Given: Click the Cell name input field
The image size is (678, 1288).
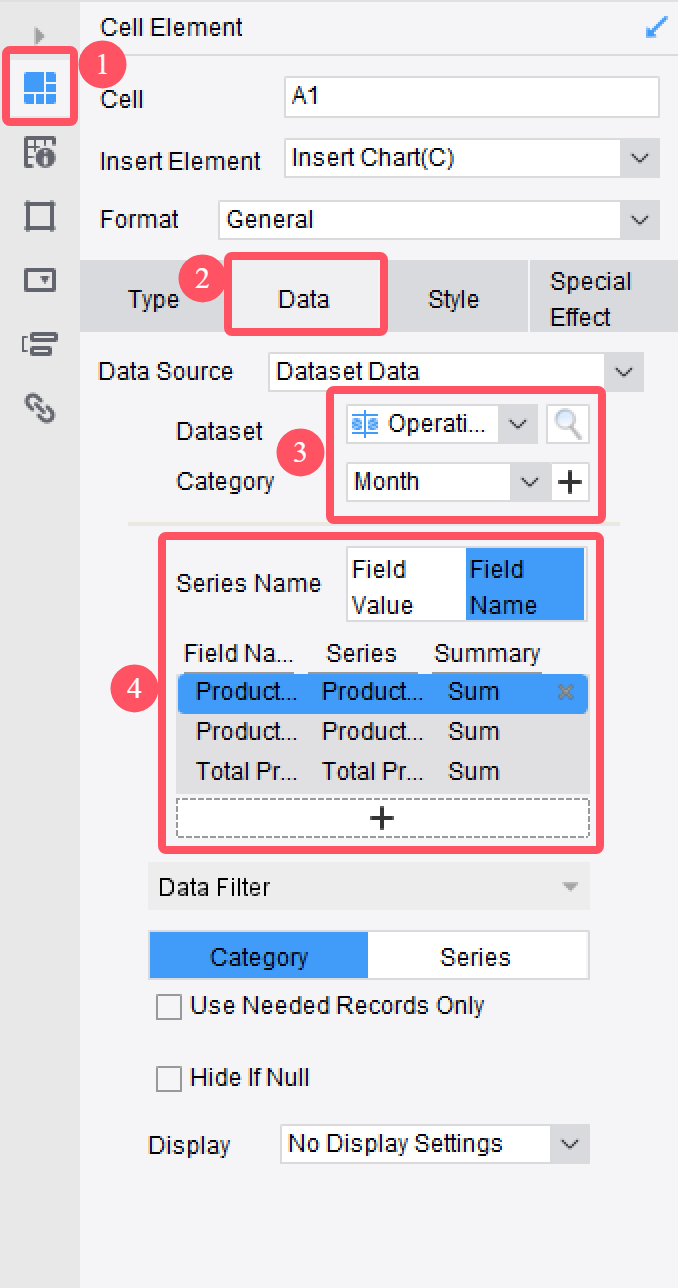Looking at the screenshot, I should 471,97.
